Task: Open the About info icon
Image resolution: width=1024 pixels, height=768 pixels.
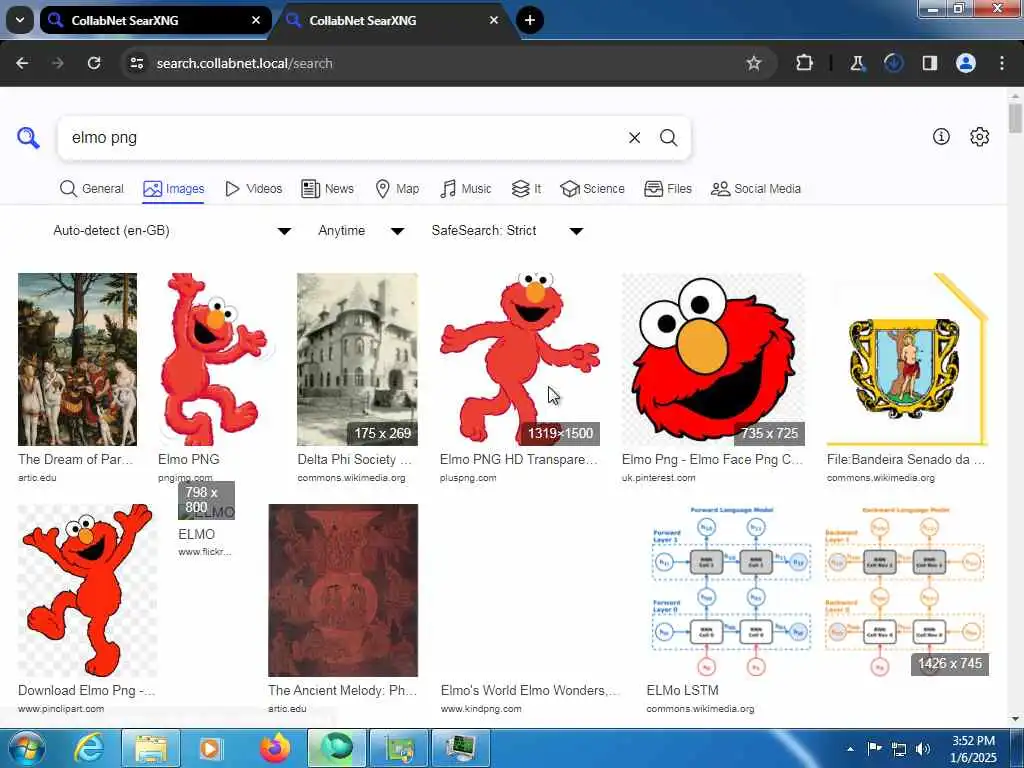Action: [x=941, y=136]
